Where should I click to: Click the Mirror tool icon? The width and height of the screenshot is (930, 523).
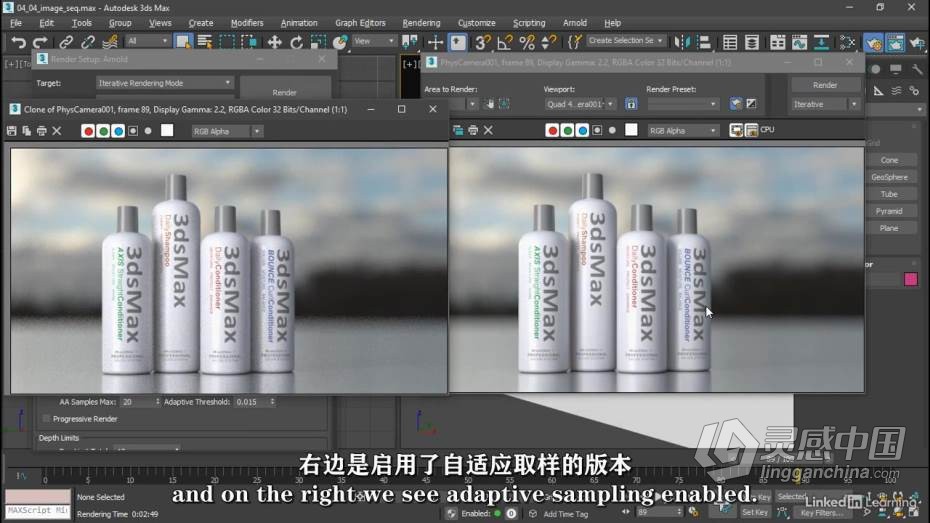coord(682,42)
